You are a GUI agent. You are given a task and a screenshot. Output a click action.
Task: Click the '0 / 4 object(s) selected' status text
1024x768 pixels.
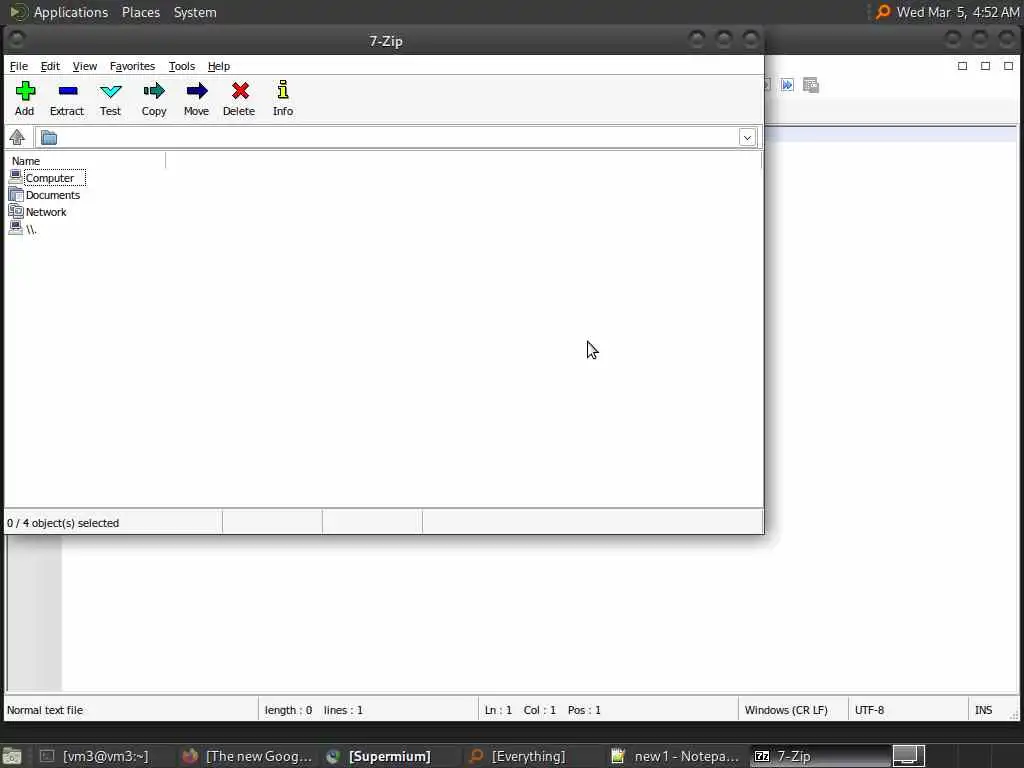point(63,523)
